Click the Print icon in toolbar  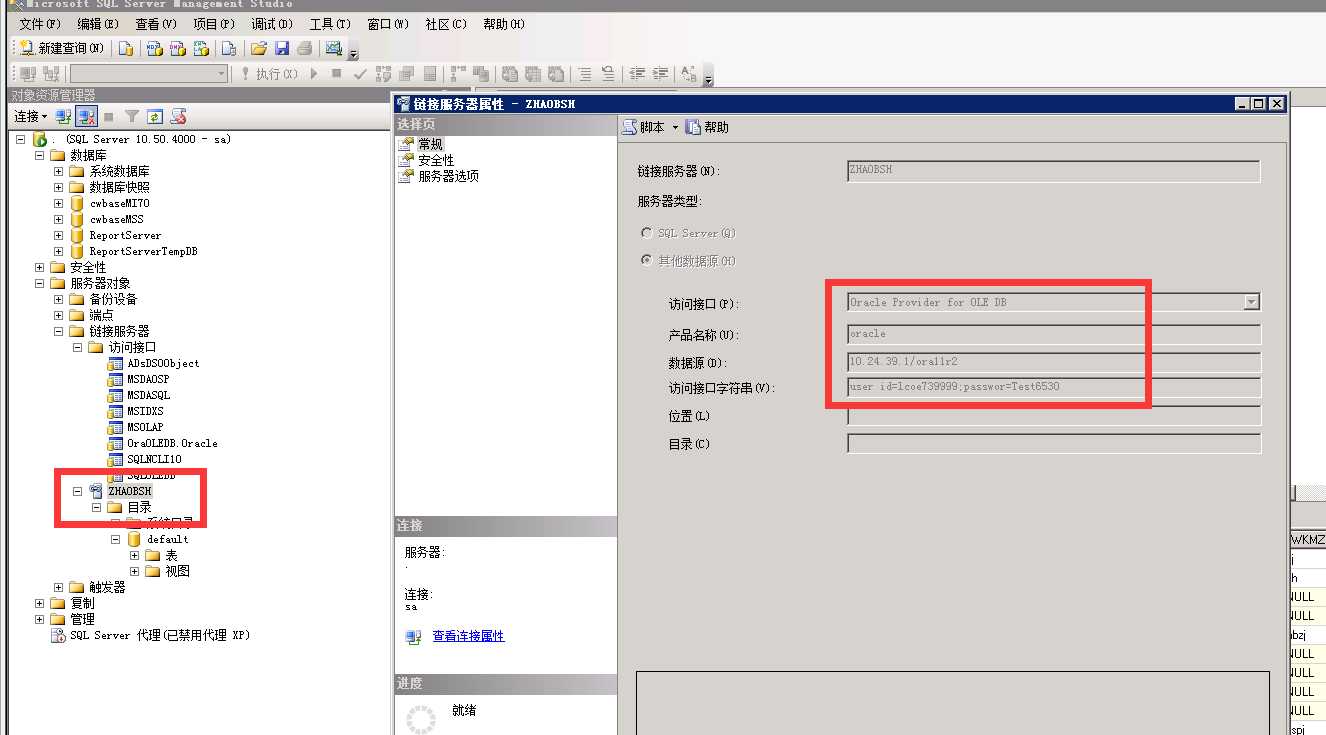pos(304,48)
